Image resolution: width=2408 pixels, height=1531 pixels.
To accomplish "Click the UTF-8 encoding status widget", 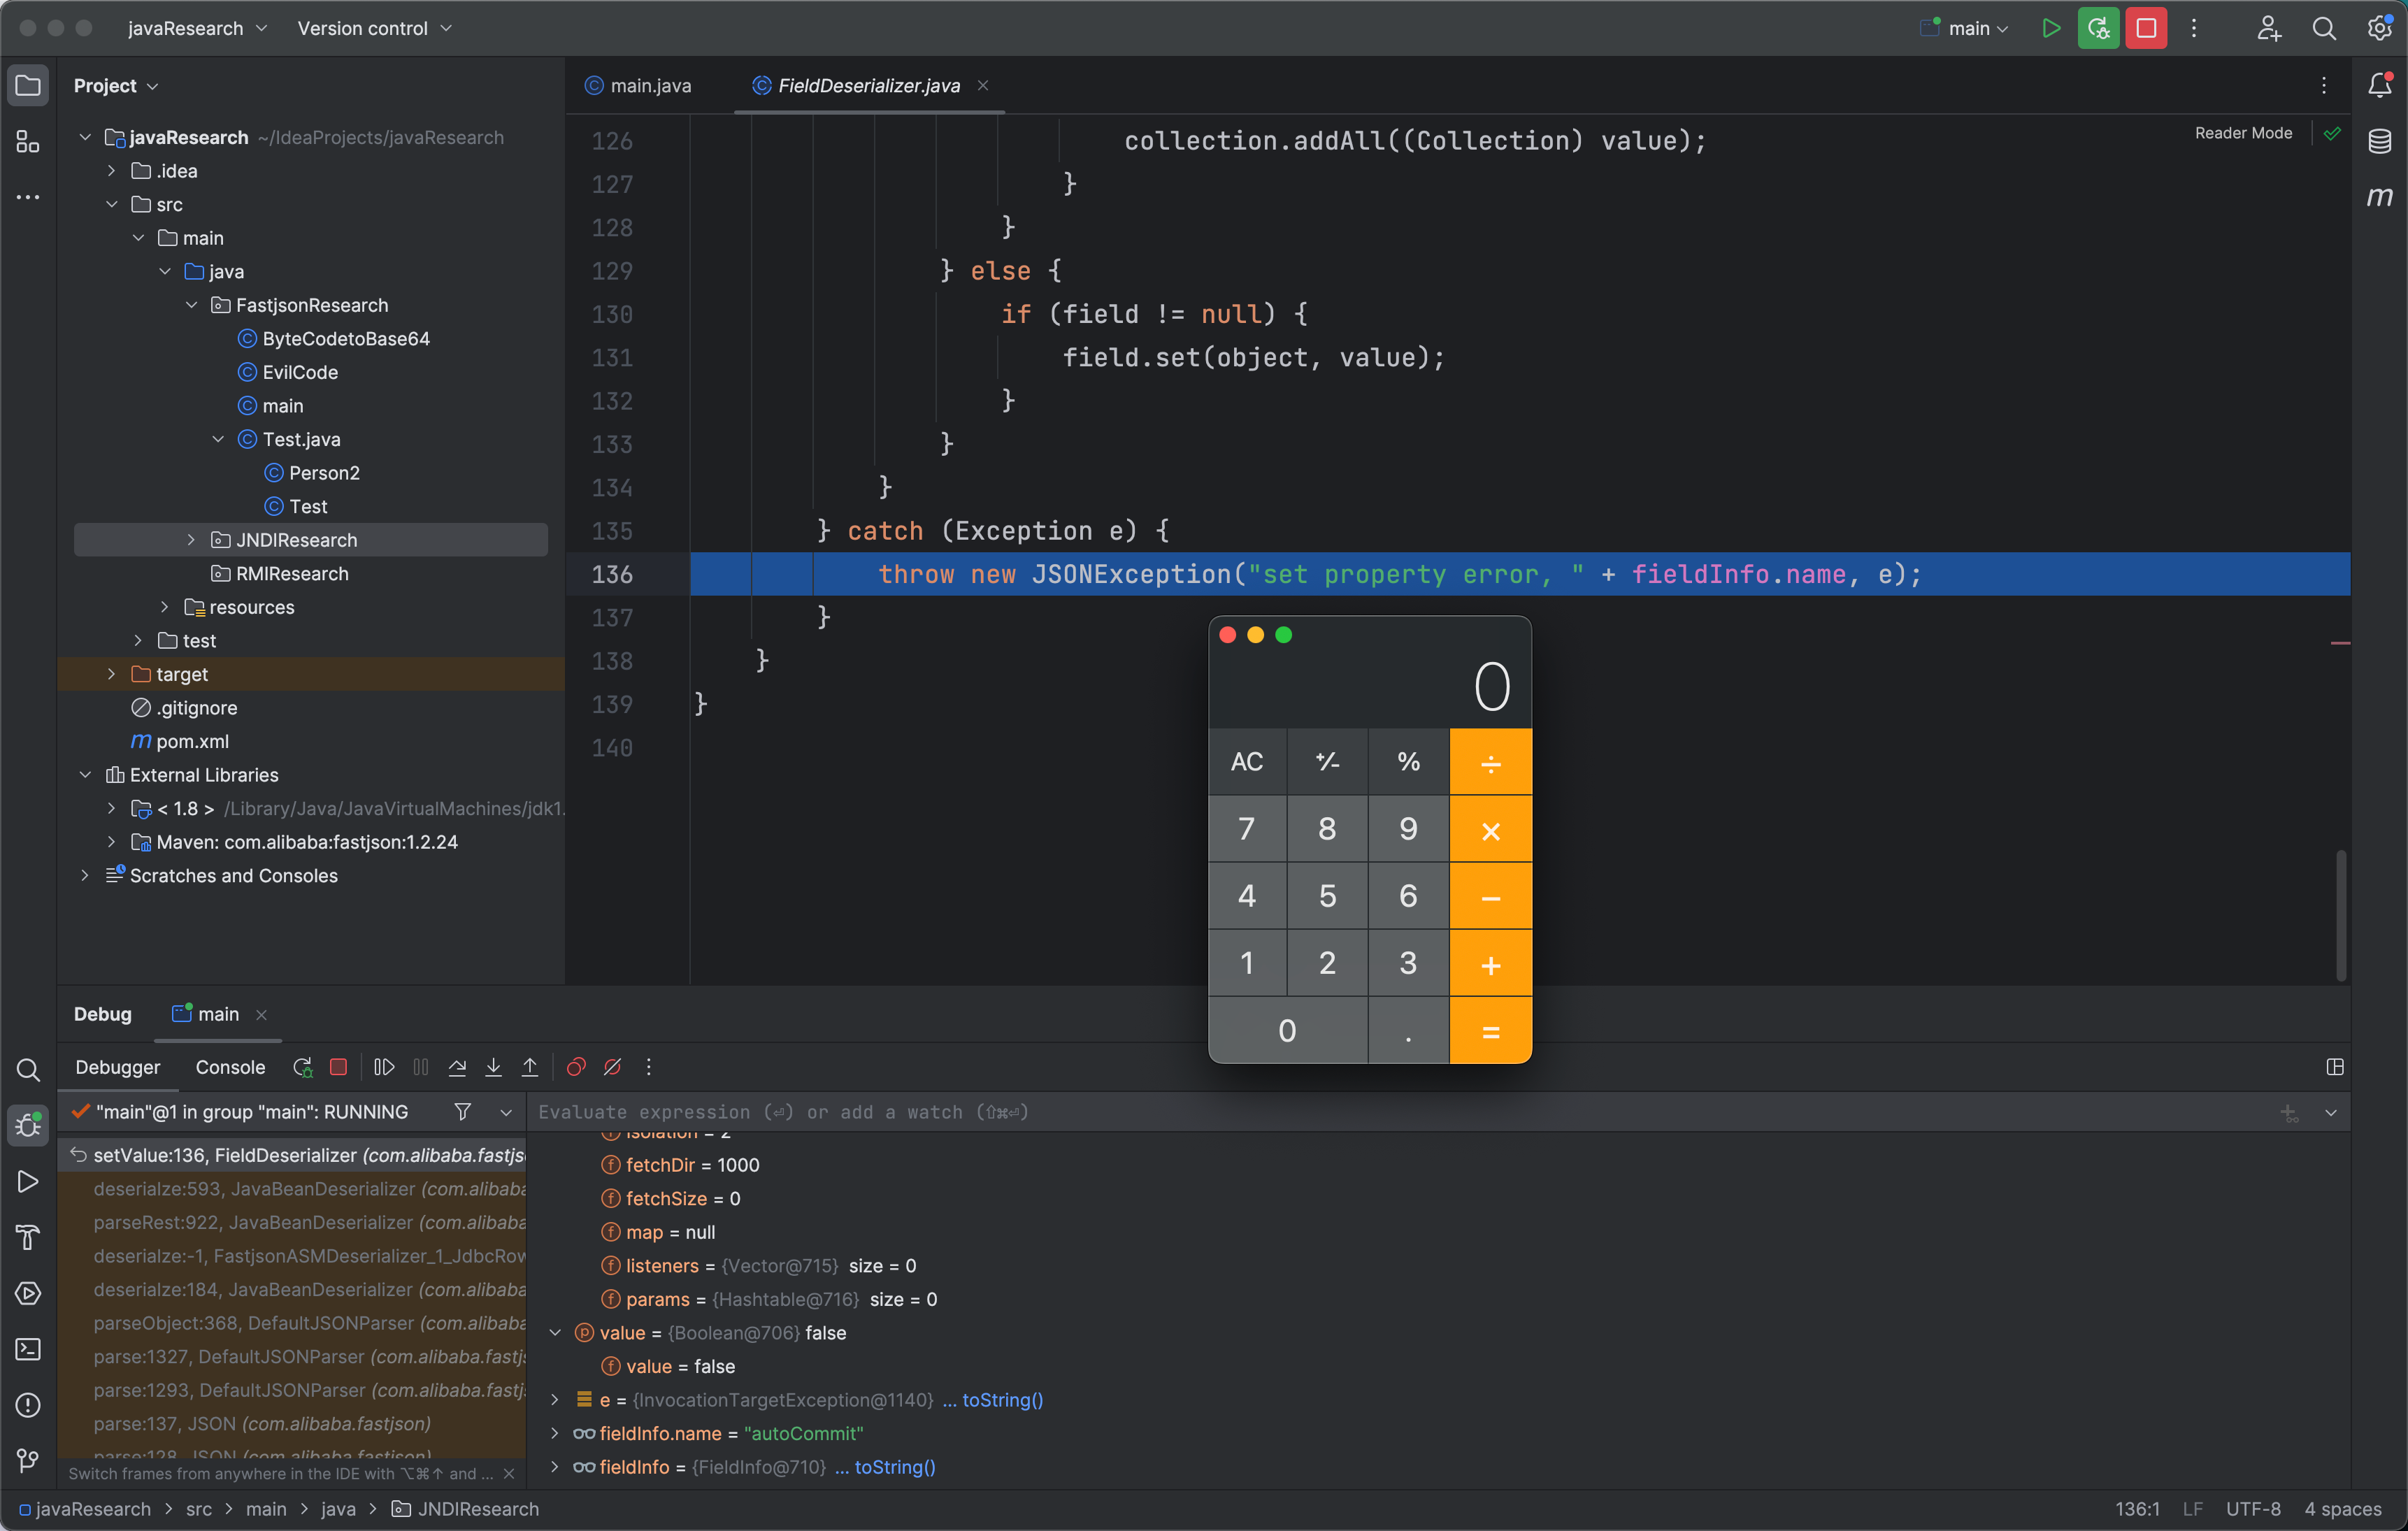I will (2253, 1509).
